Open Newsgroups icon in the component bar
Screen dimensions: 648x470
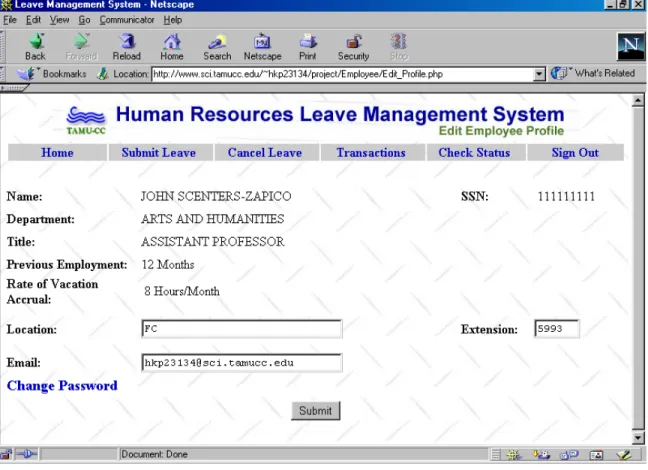[x=569, y=455]
